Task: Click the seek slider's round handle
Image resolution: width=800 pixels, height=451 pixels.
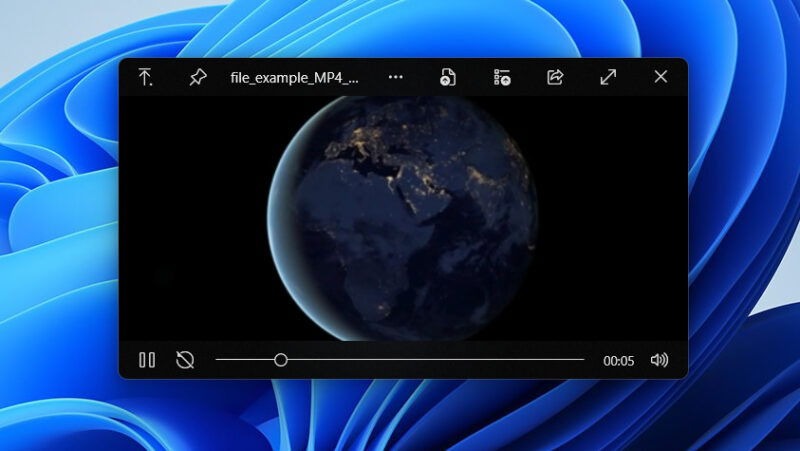Action: (x=281, y=360)
